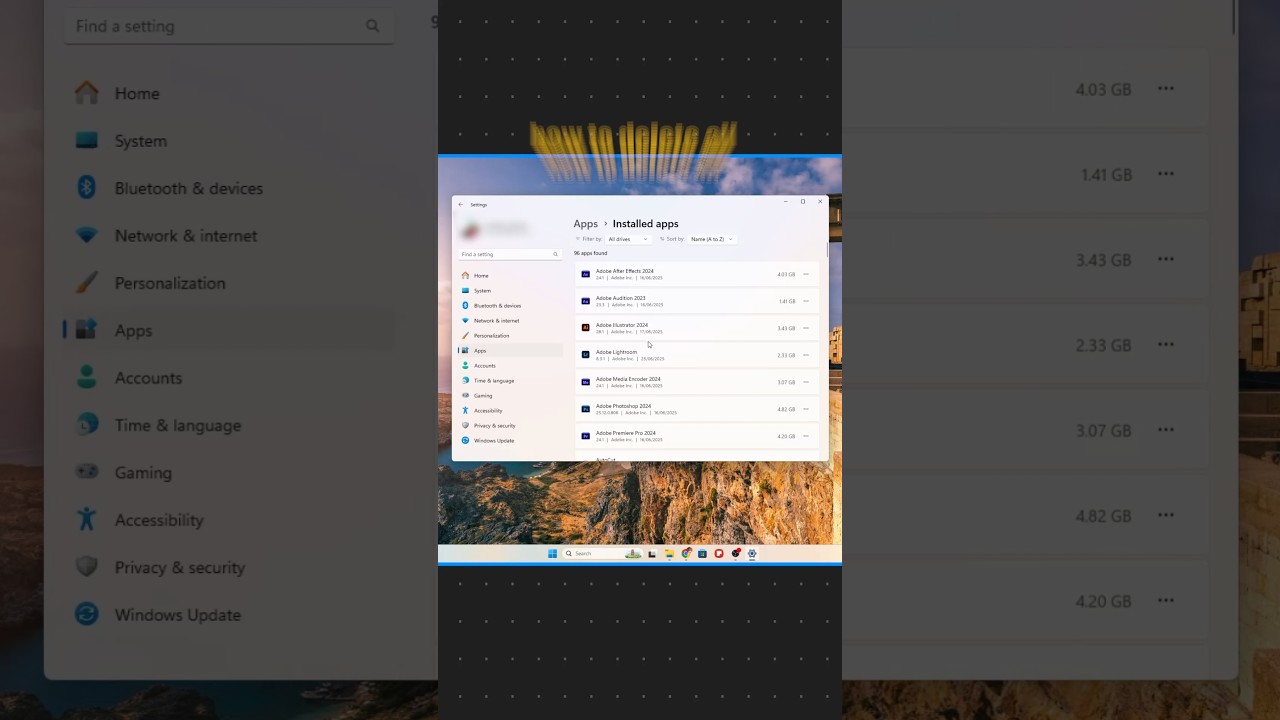This screenshot has height=720, width=1280.
Task: Click the Adobe Illustrator 2024 app icon
Action: pos(586,328)
